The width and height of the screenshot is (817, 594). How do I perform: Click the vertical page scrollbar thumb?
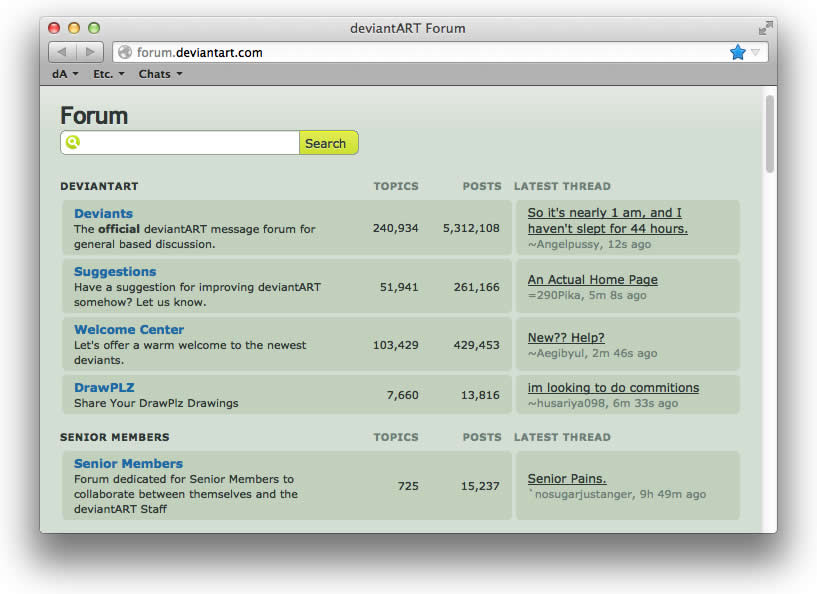(x=770, y=134)
